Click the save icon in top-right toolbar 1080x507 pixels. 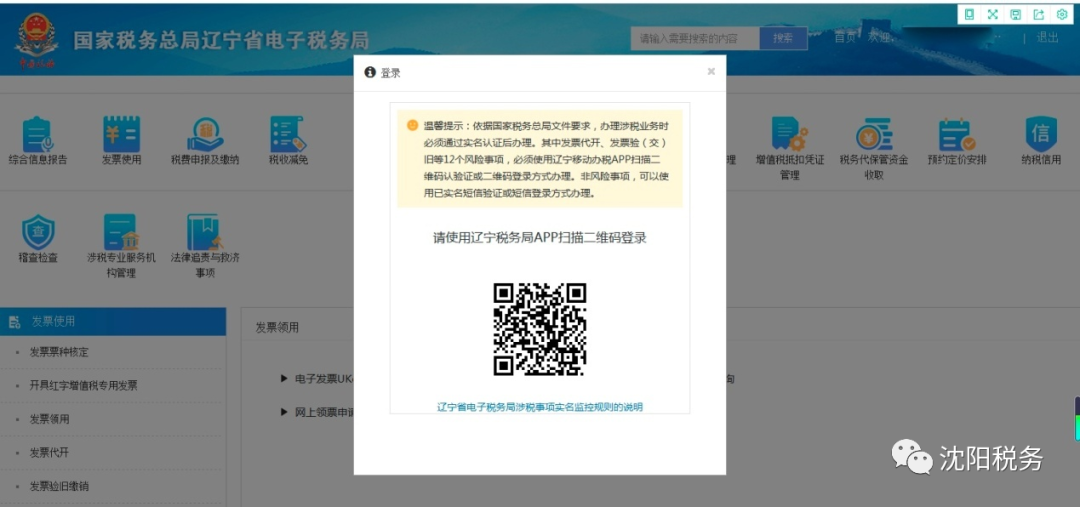coord(1015,14)
